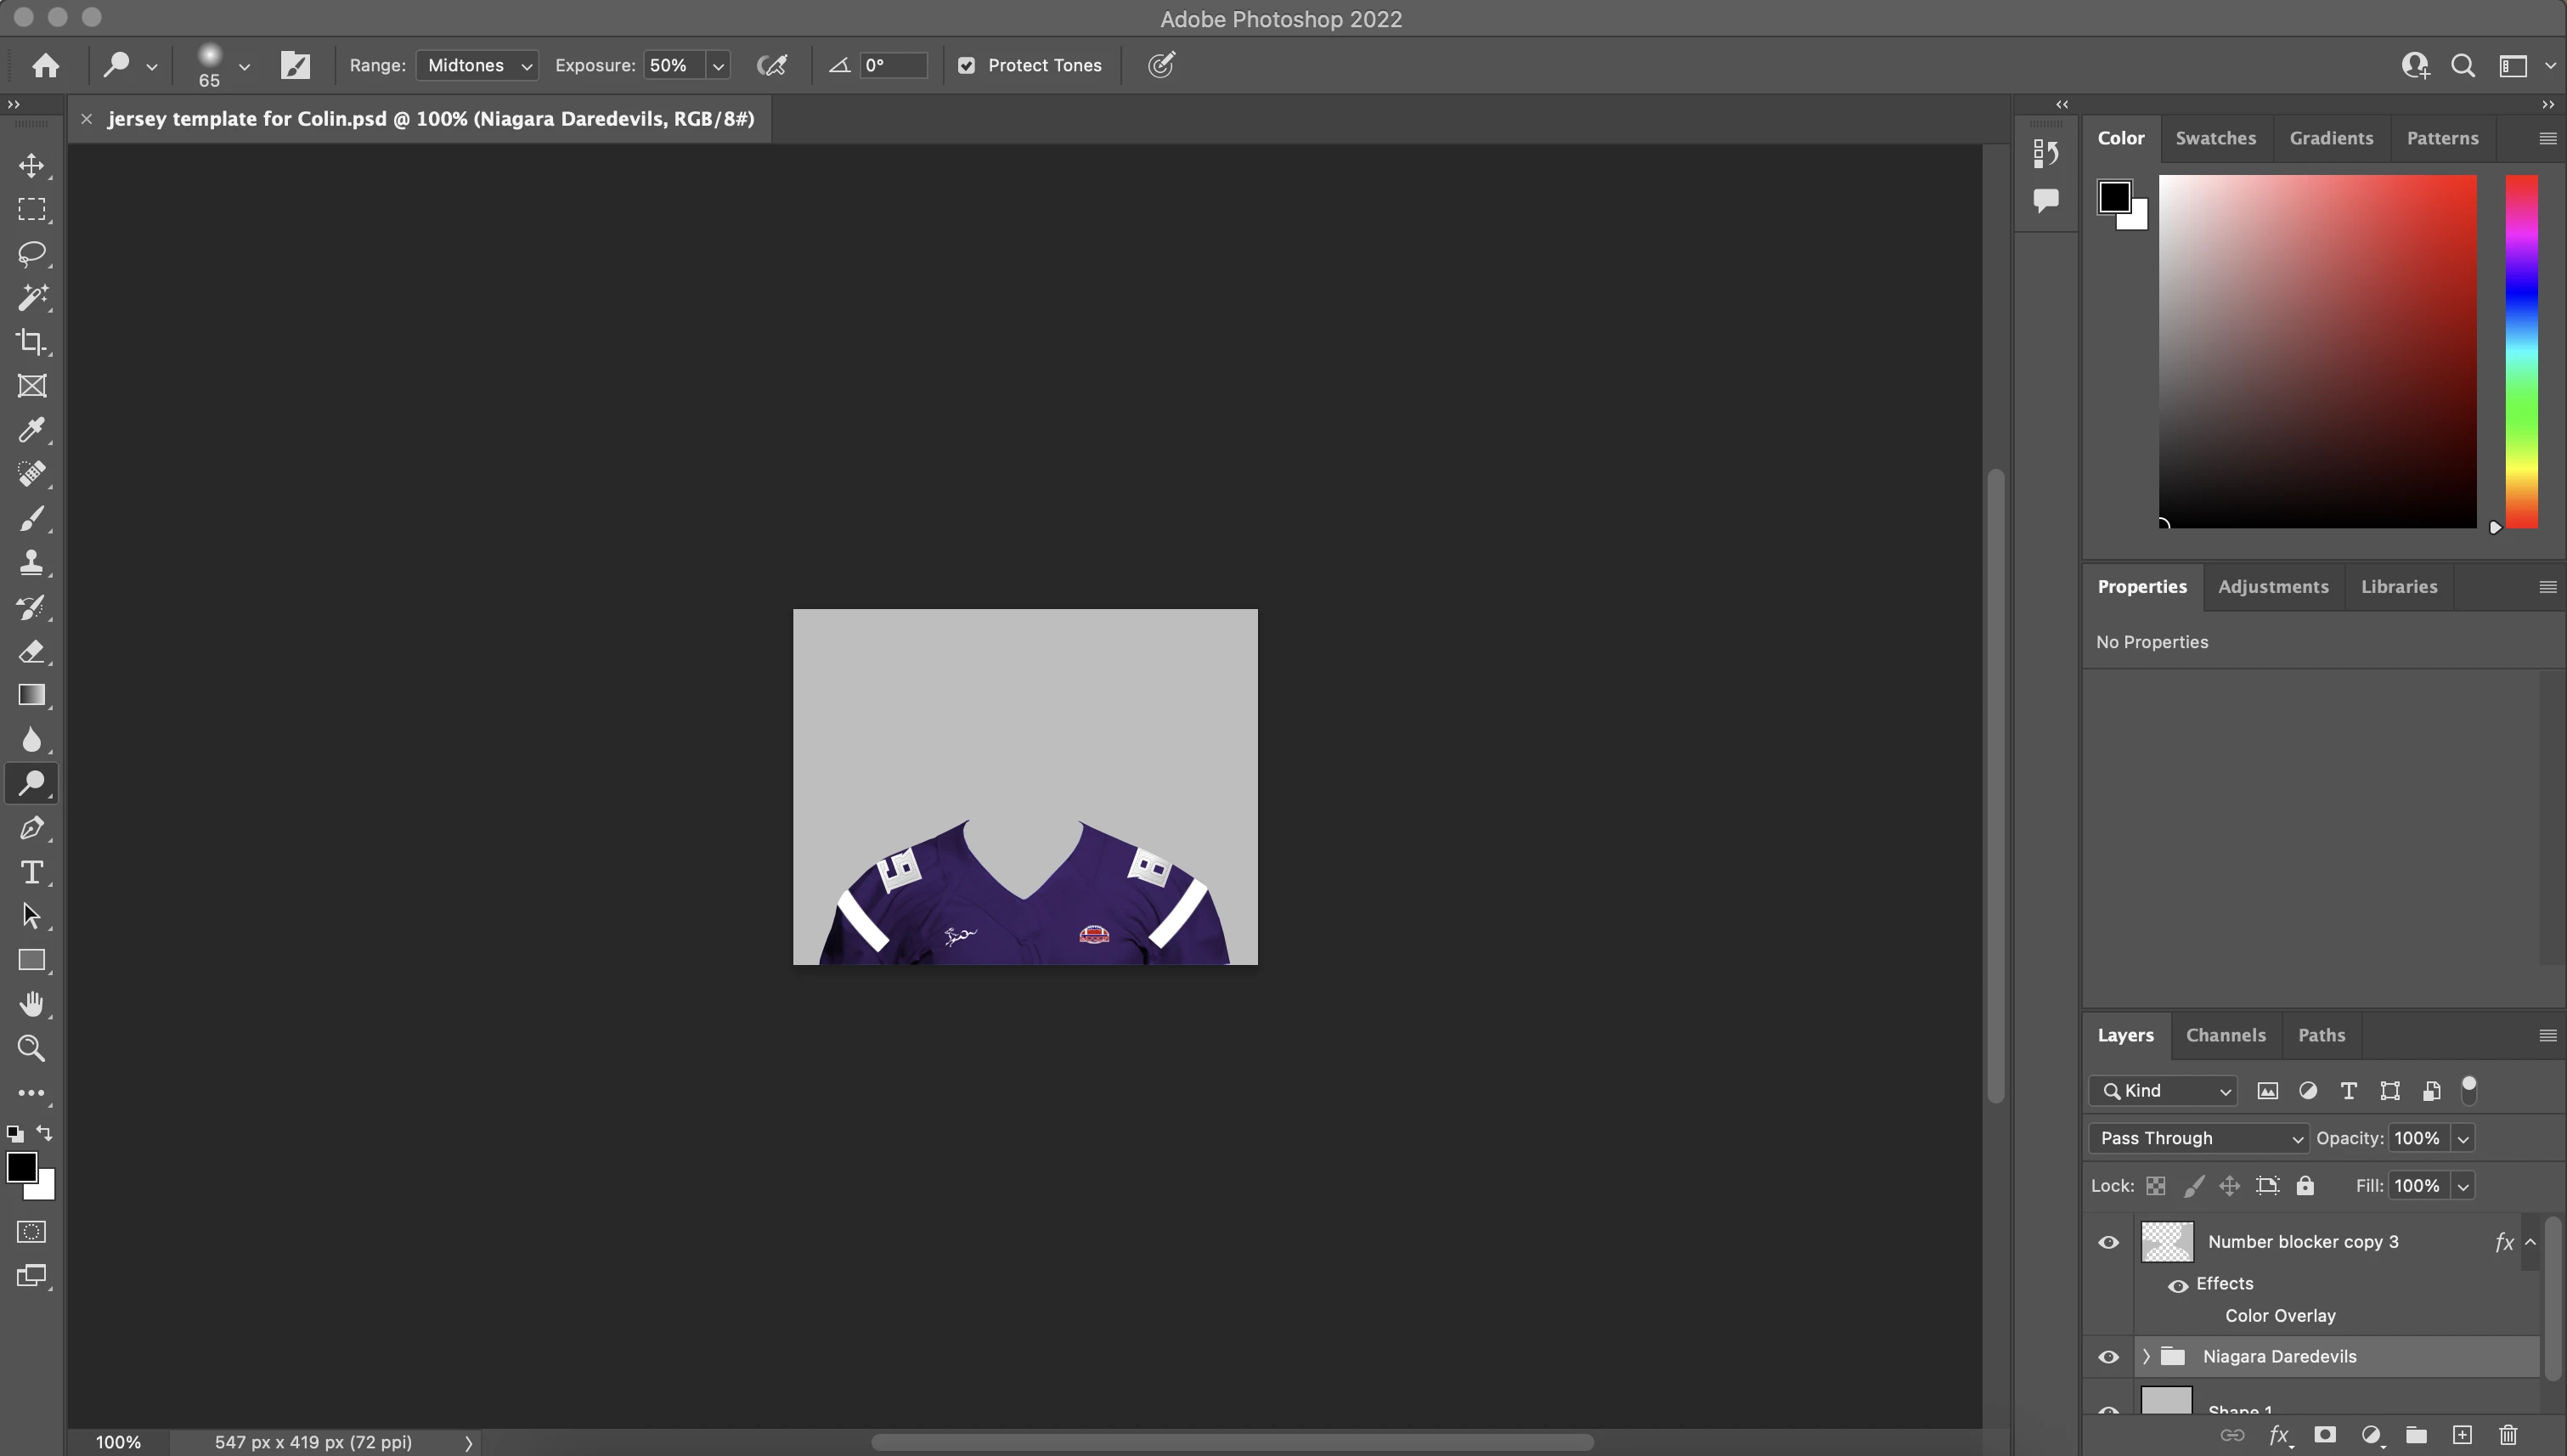Select the Hand tool
This screenshot has height=1456, width=2567.
(31, 1004)
